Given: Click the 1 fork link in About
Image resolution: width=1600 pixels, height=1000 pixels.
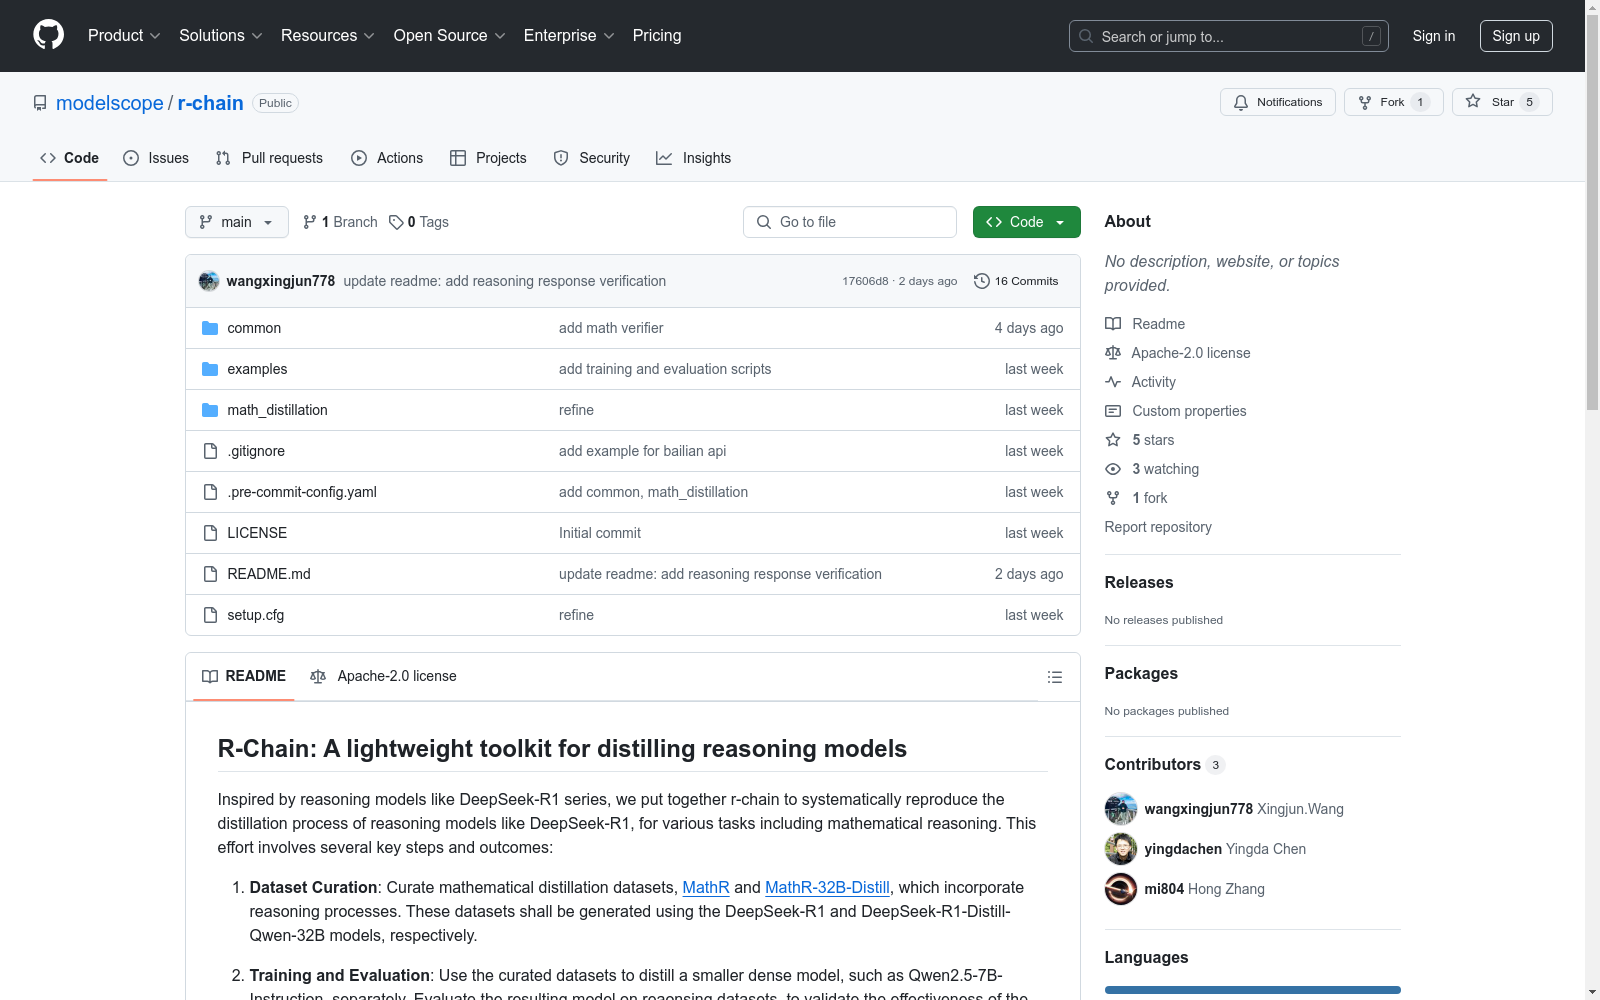Looking at the screenshot, I should 1150,498.
